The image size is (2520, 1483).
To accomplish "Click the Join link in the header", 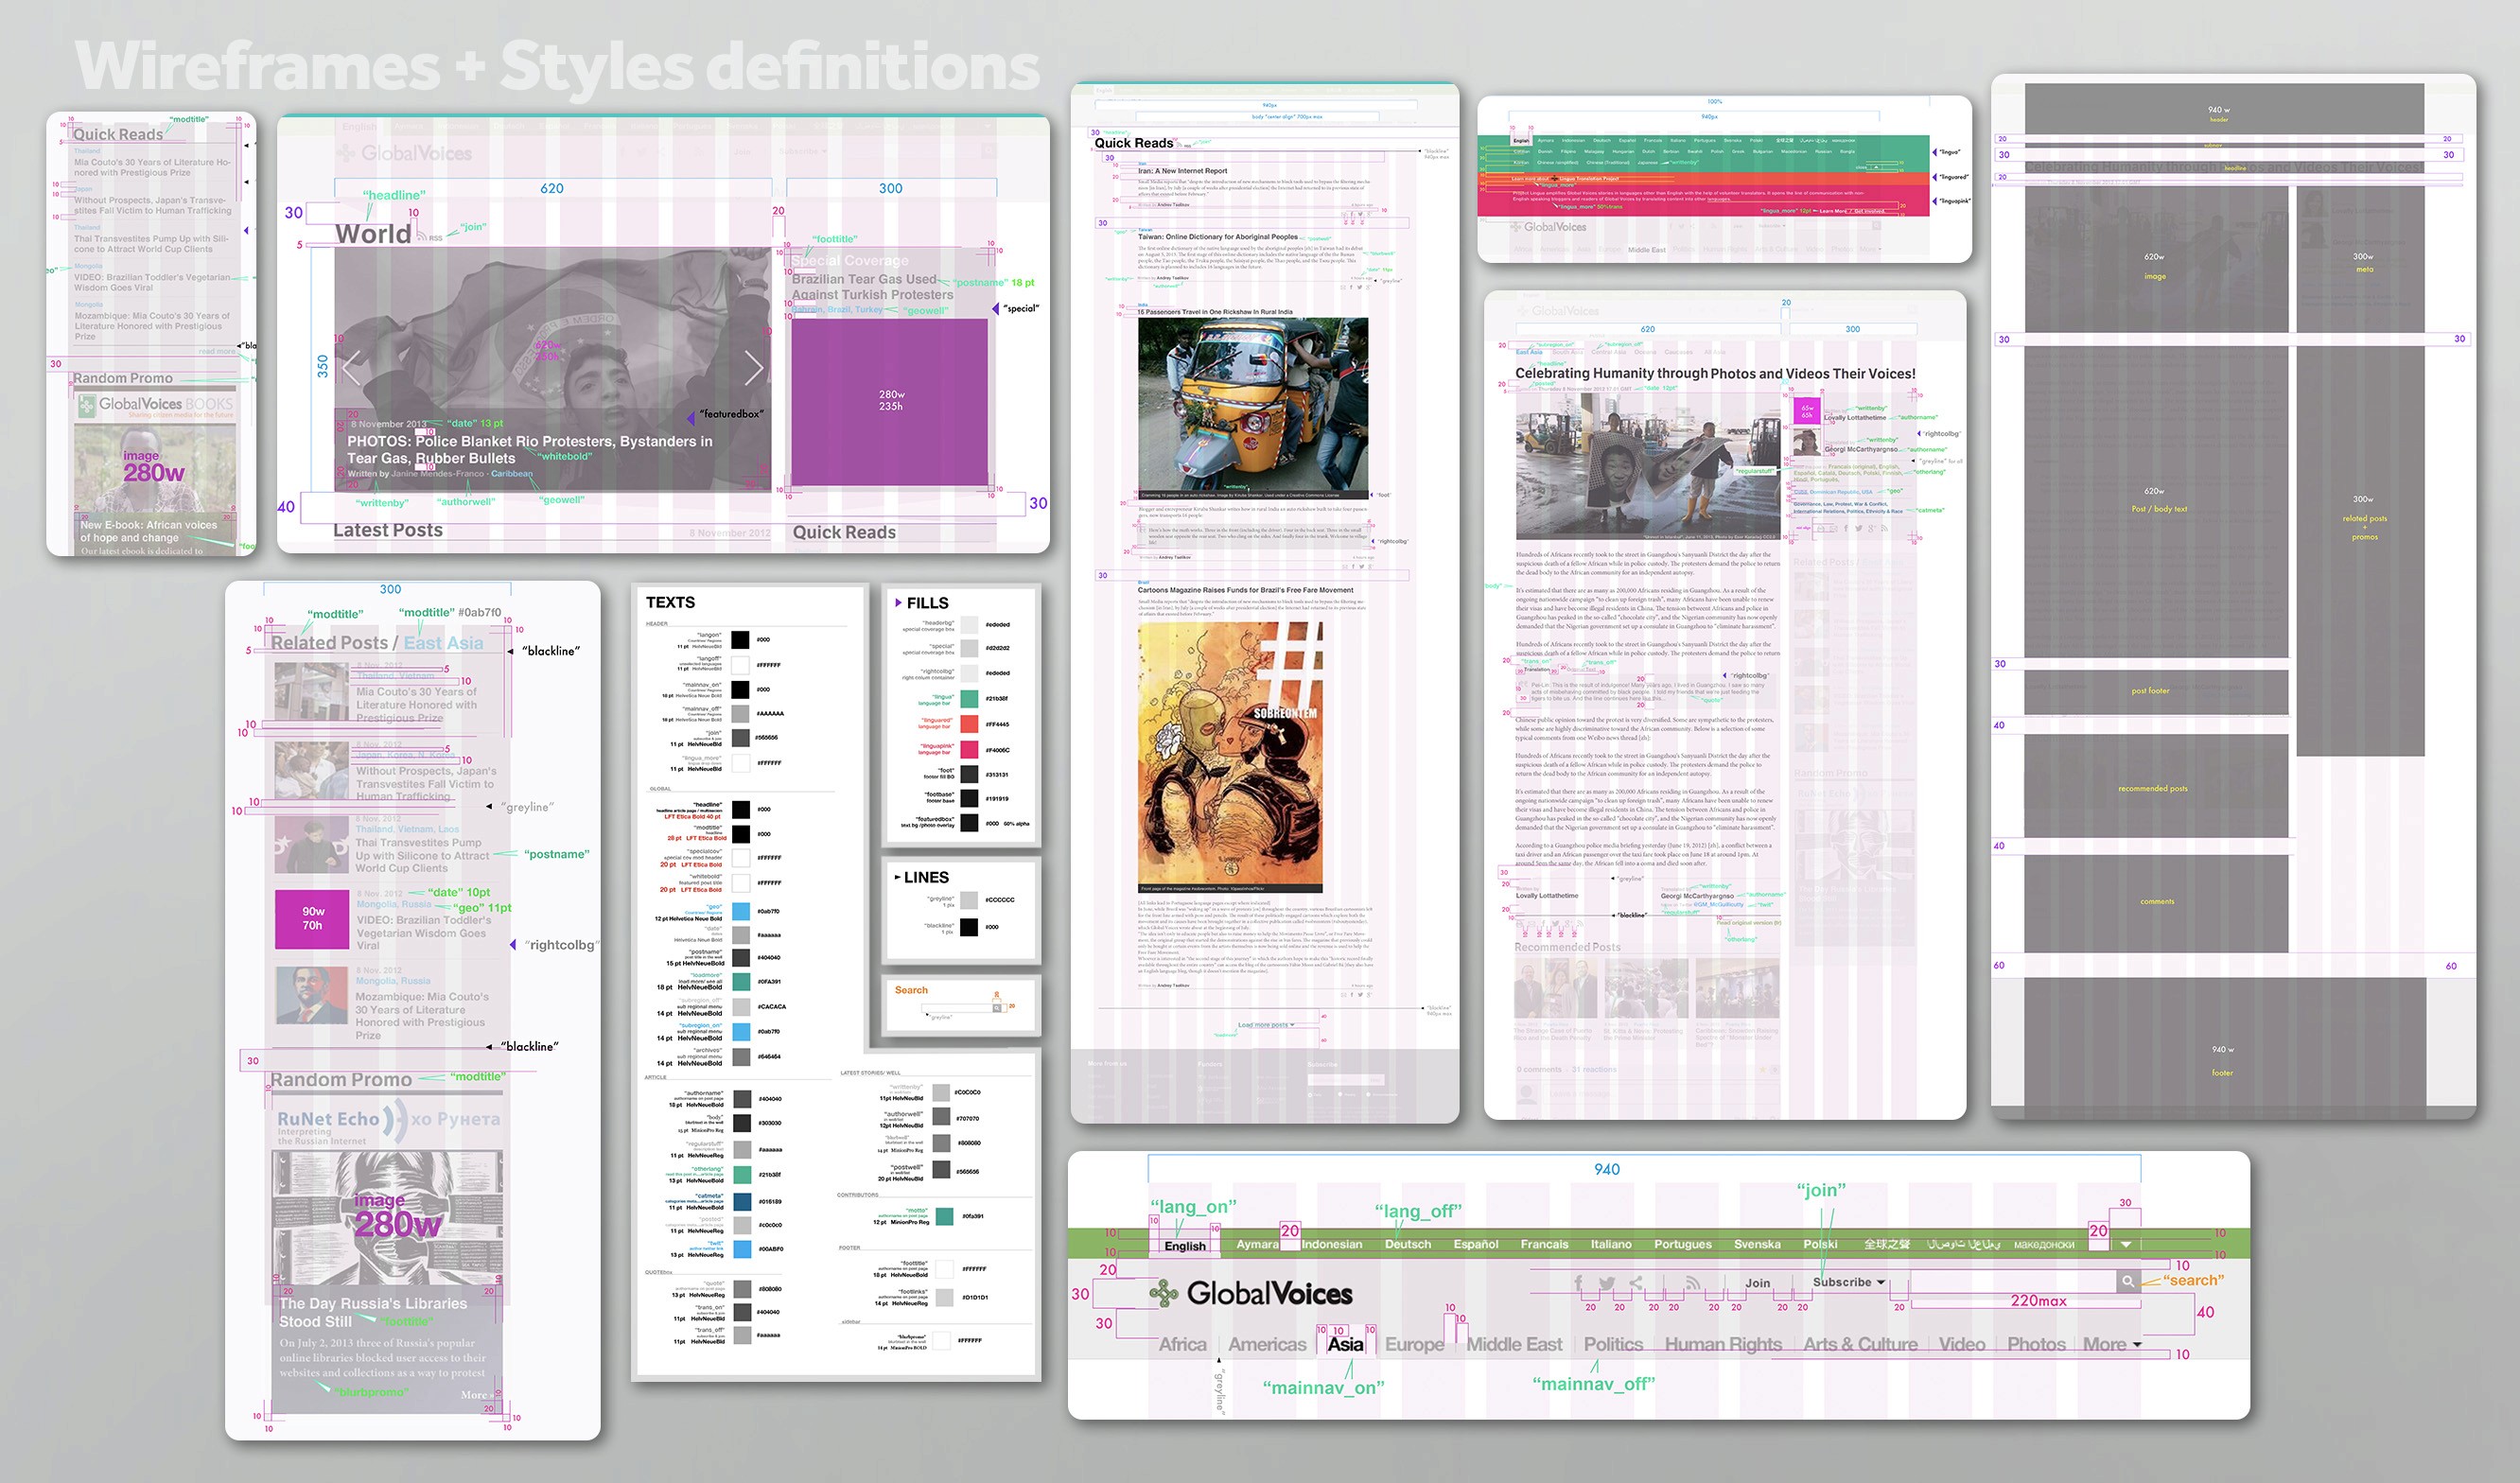I will click(1757, 1283).
